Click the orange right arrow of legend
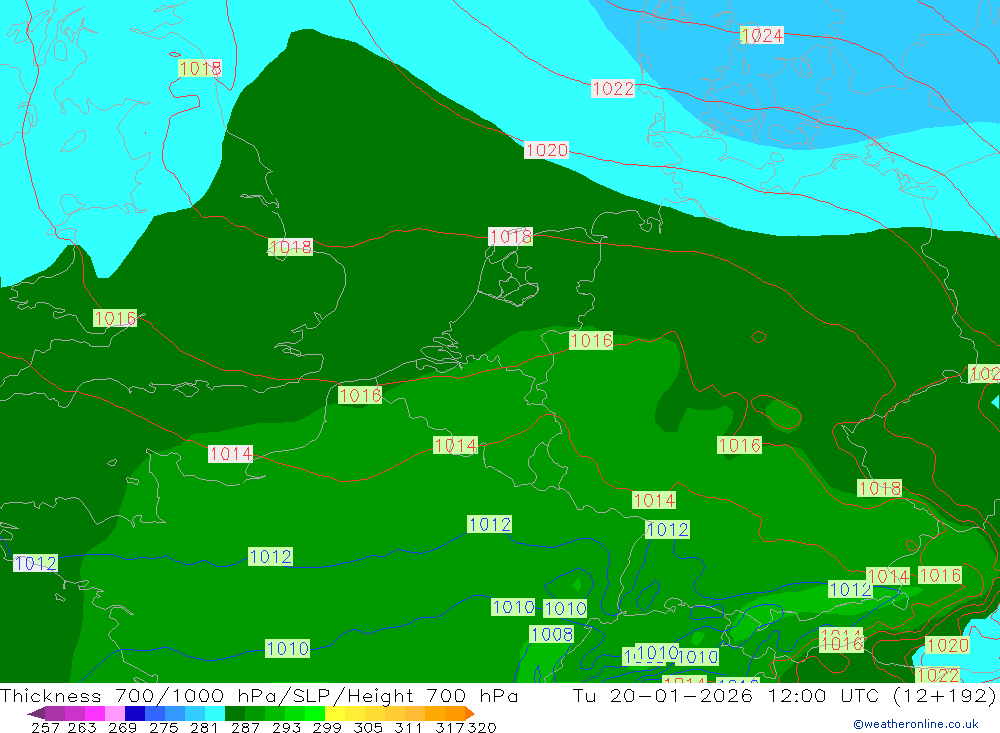1000x733 pixels. (470, 713)
